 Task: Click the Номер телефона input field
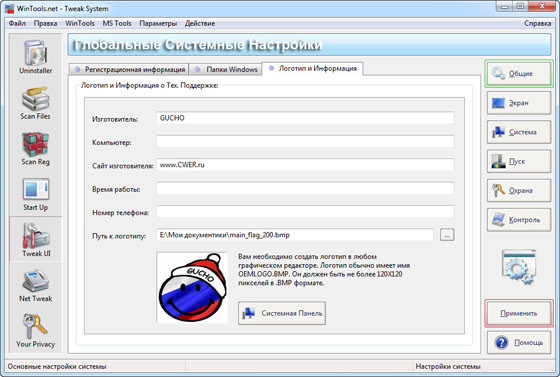tap(305, 212)
